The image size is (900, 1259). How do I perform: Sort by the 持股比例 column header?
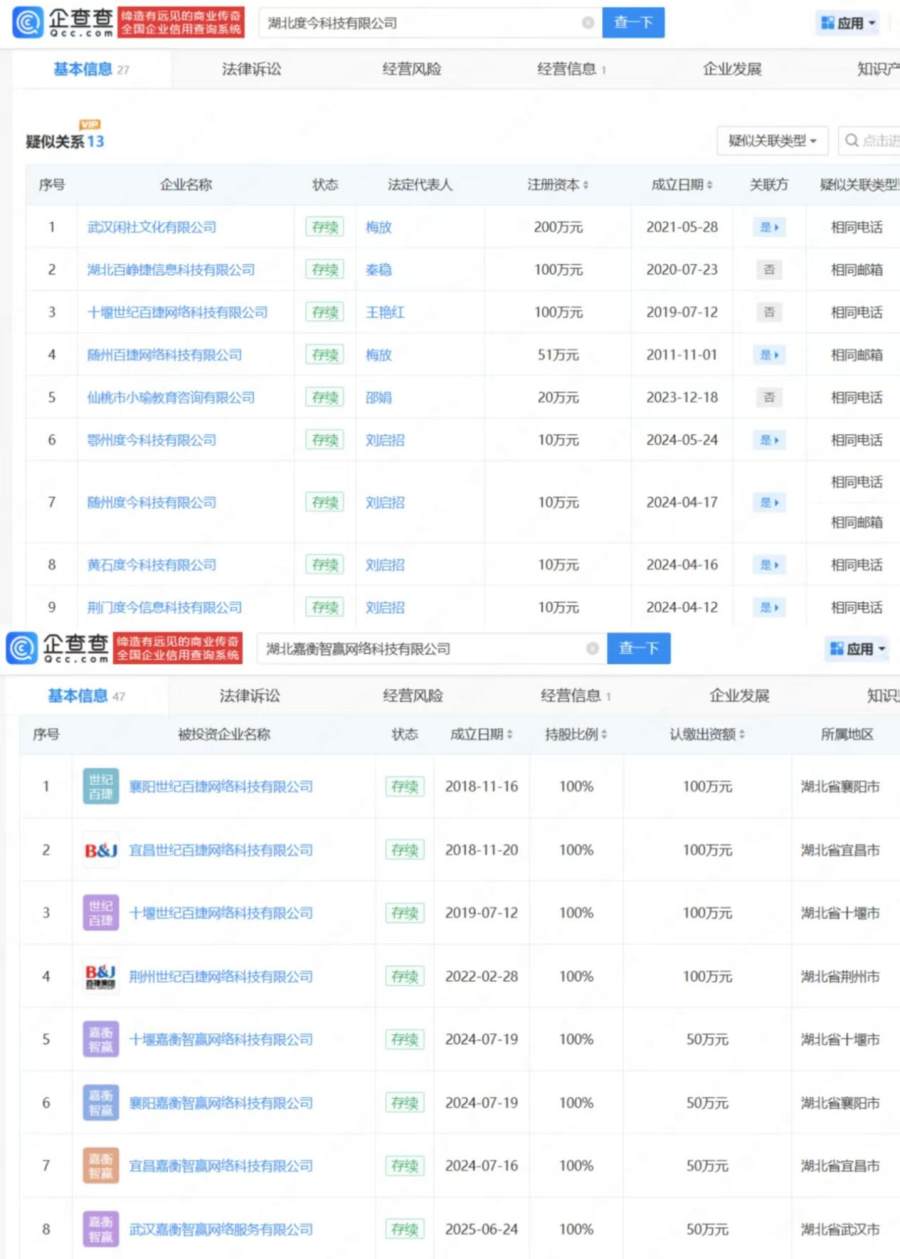(576, 734)
